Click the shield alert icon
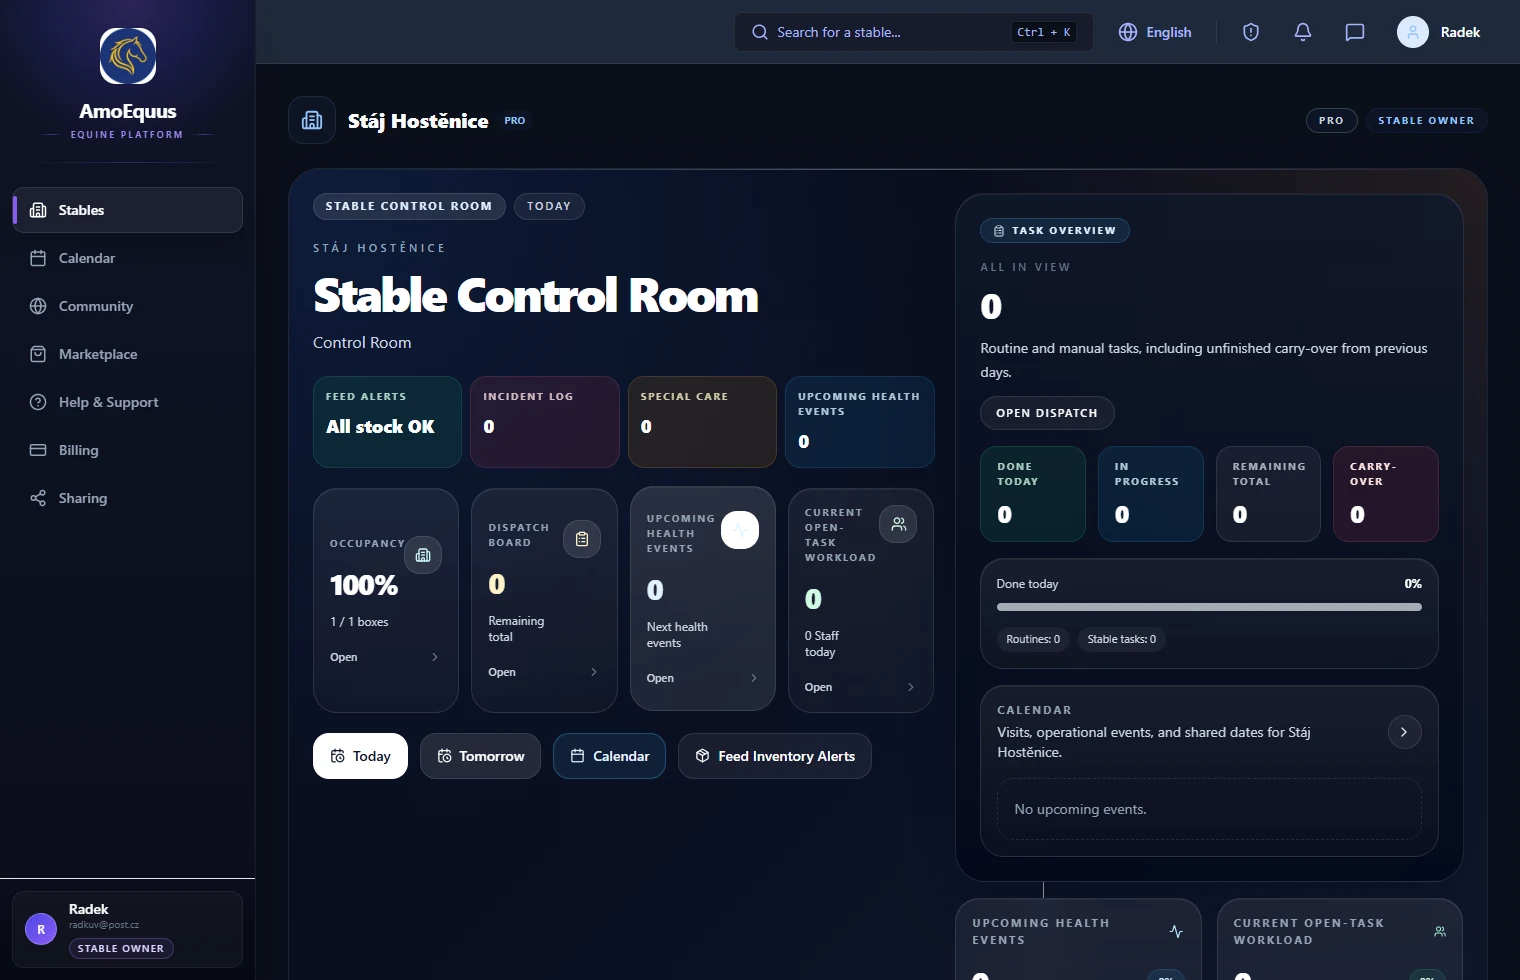The width and height of the screenshot is (1520, 980). coord(1250,32)
